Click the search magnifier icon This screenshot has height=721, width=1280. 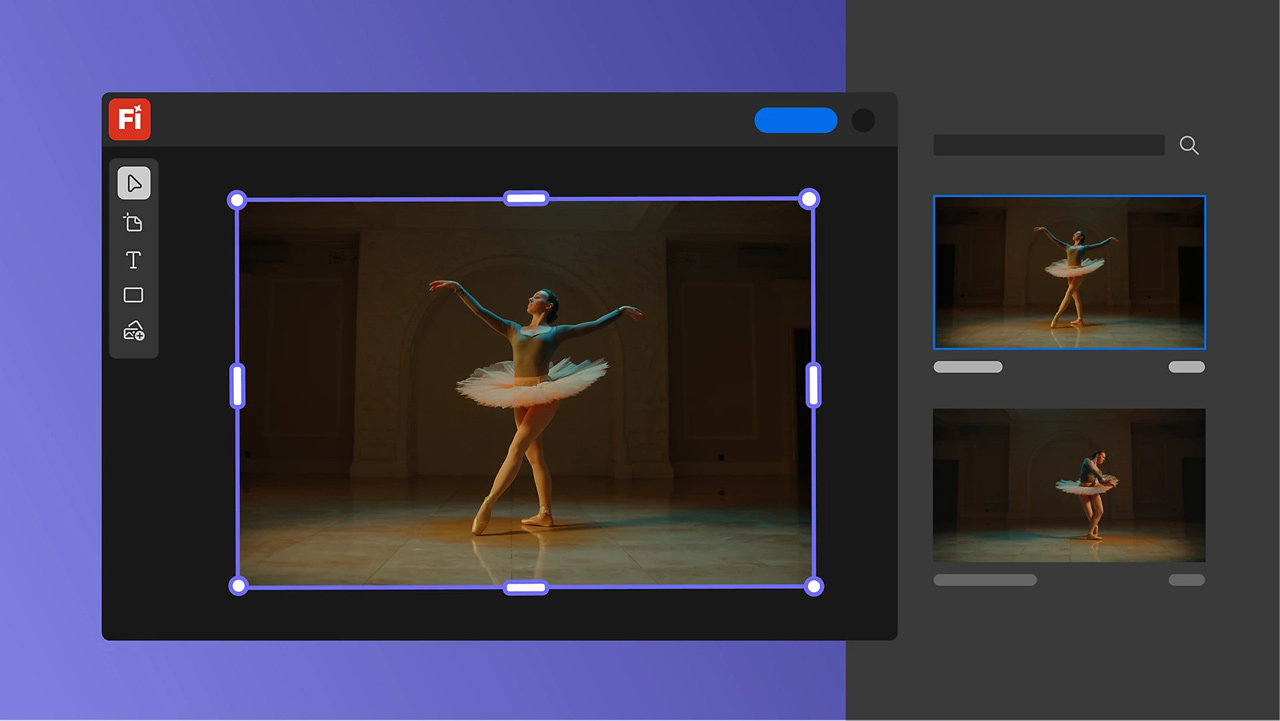(x=1188, y=145)
